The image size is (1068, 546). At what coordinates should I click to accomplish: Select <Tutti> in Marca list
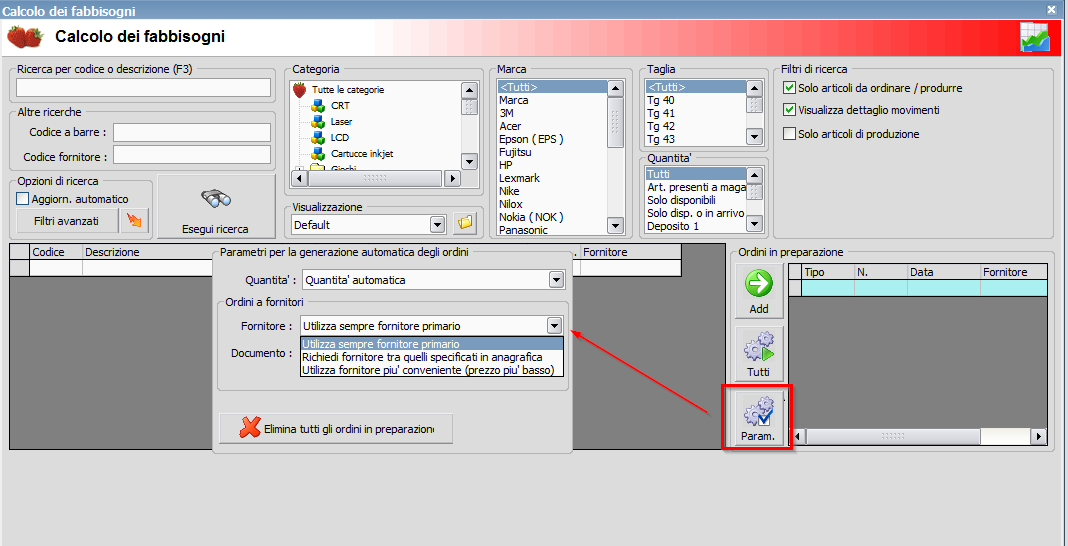(551, 87)
